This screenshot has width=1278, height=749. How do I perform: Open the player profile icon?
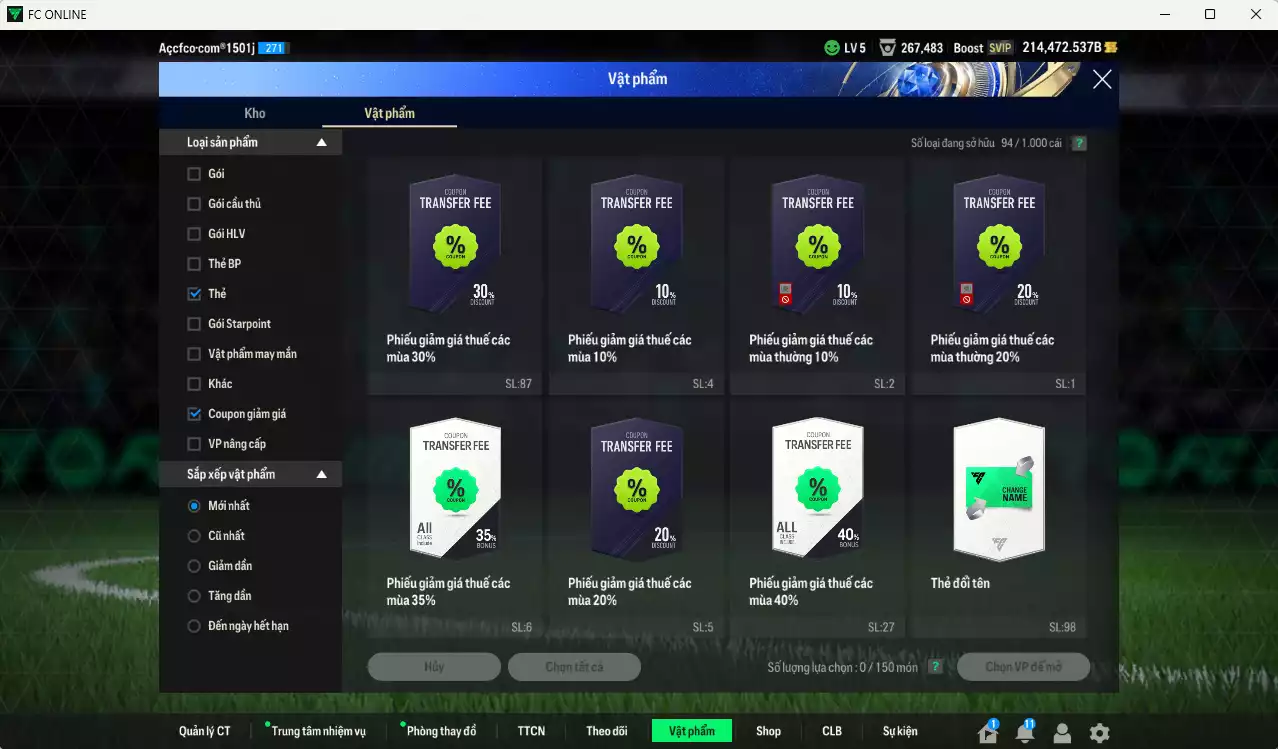pos(1061,733)
